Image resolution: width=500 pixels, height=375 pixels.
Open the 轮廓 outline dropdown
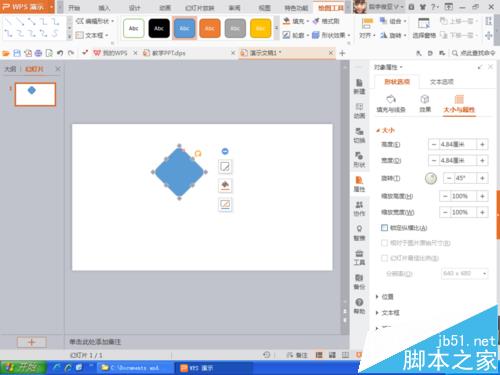tap(296, 35)
